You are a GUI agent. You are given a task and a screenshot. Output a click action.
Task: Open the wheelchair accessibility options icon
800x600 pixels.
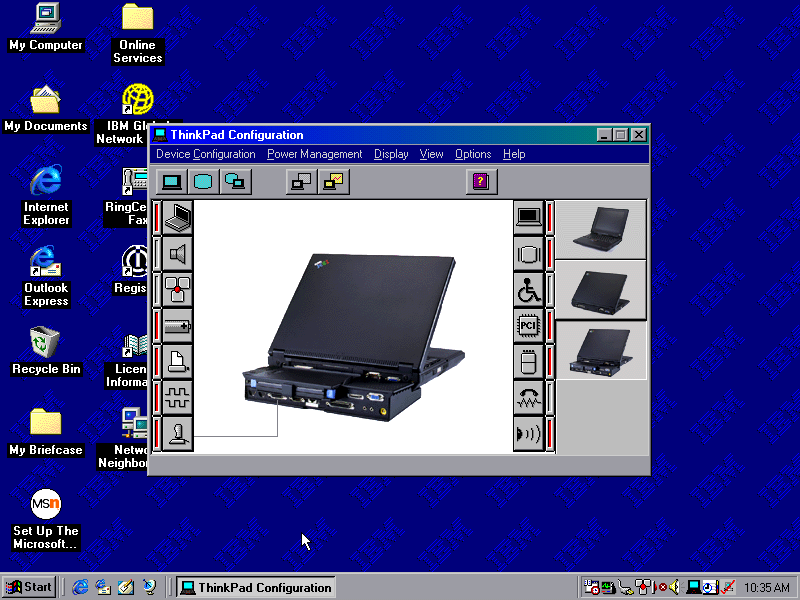click(528, 290)
